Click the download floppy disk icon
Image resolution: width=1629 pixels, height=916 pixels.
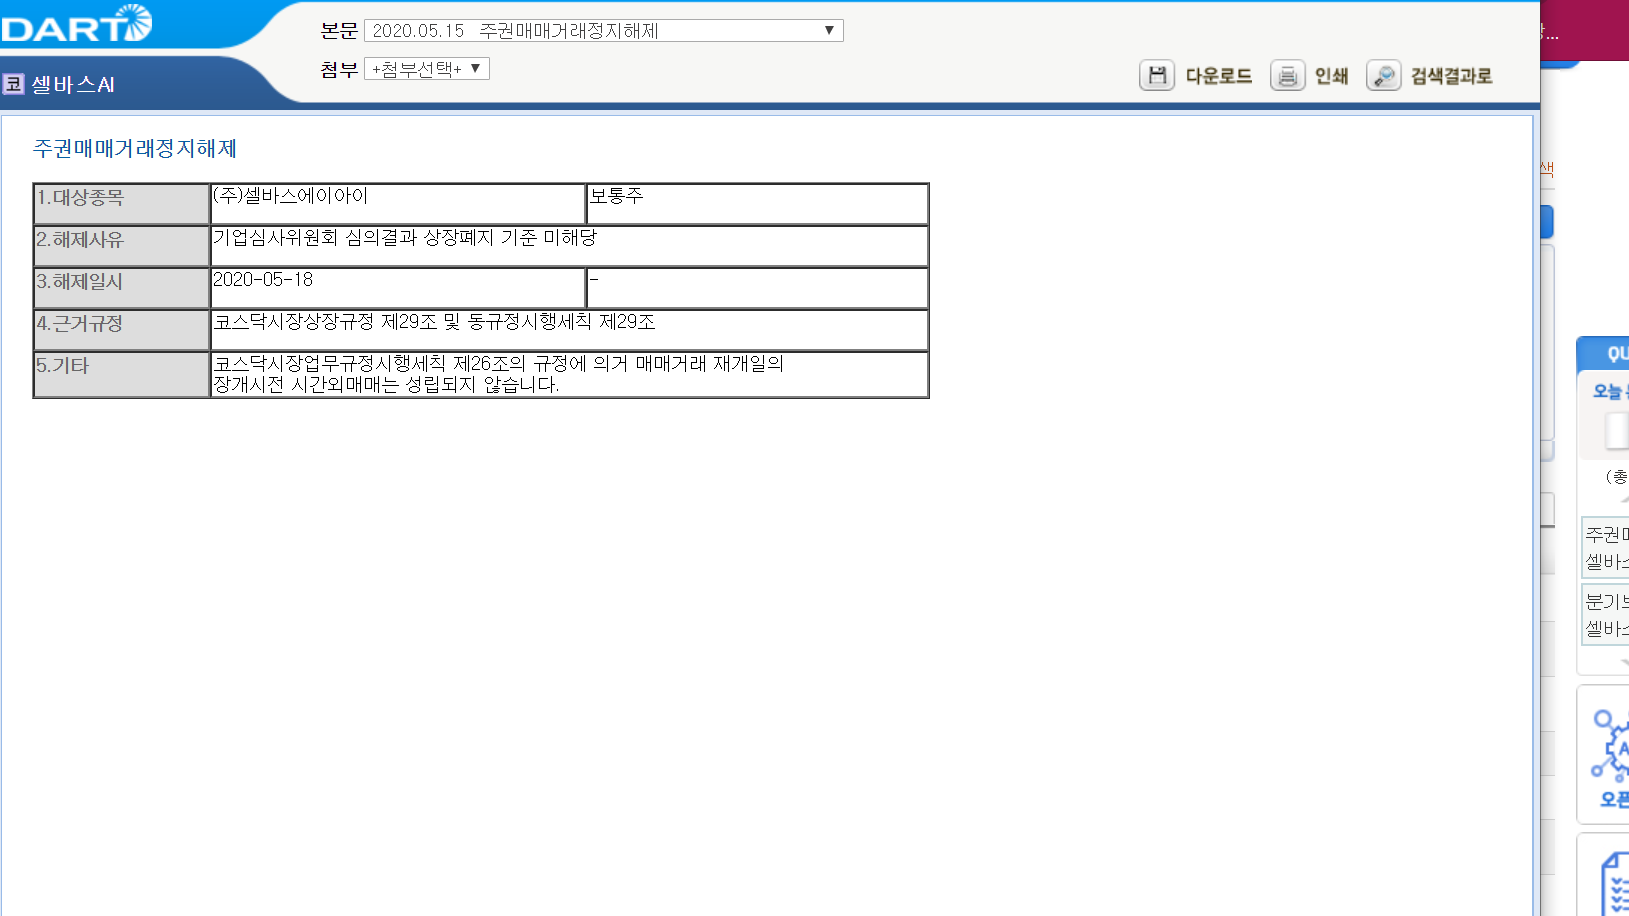point(1157,75)
